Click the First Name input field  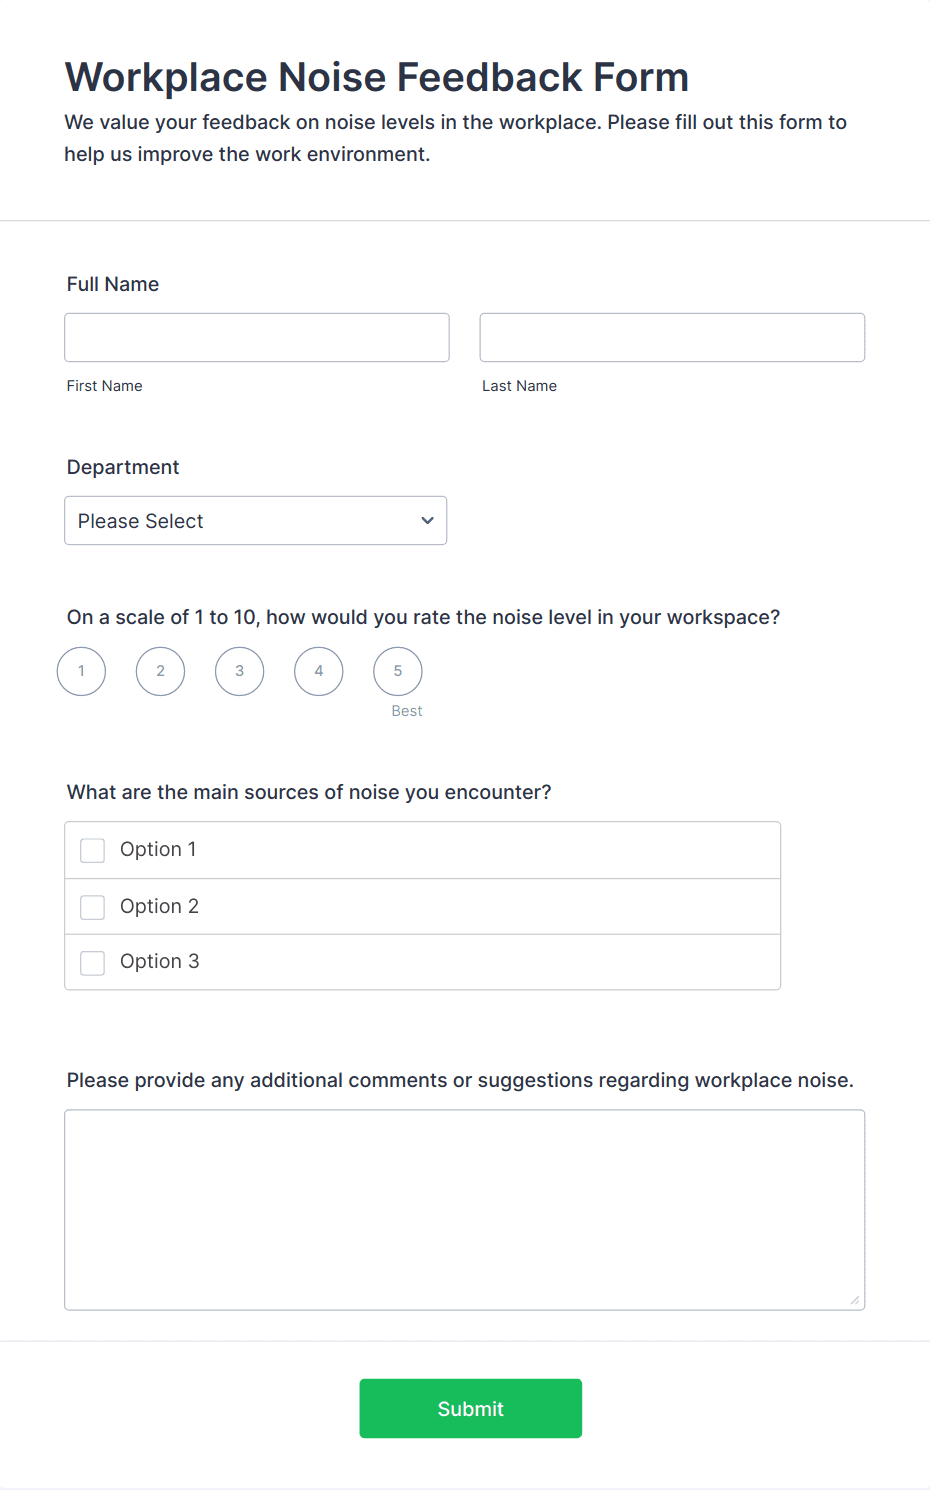(x=257, y=337)
